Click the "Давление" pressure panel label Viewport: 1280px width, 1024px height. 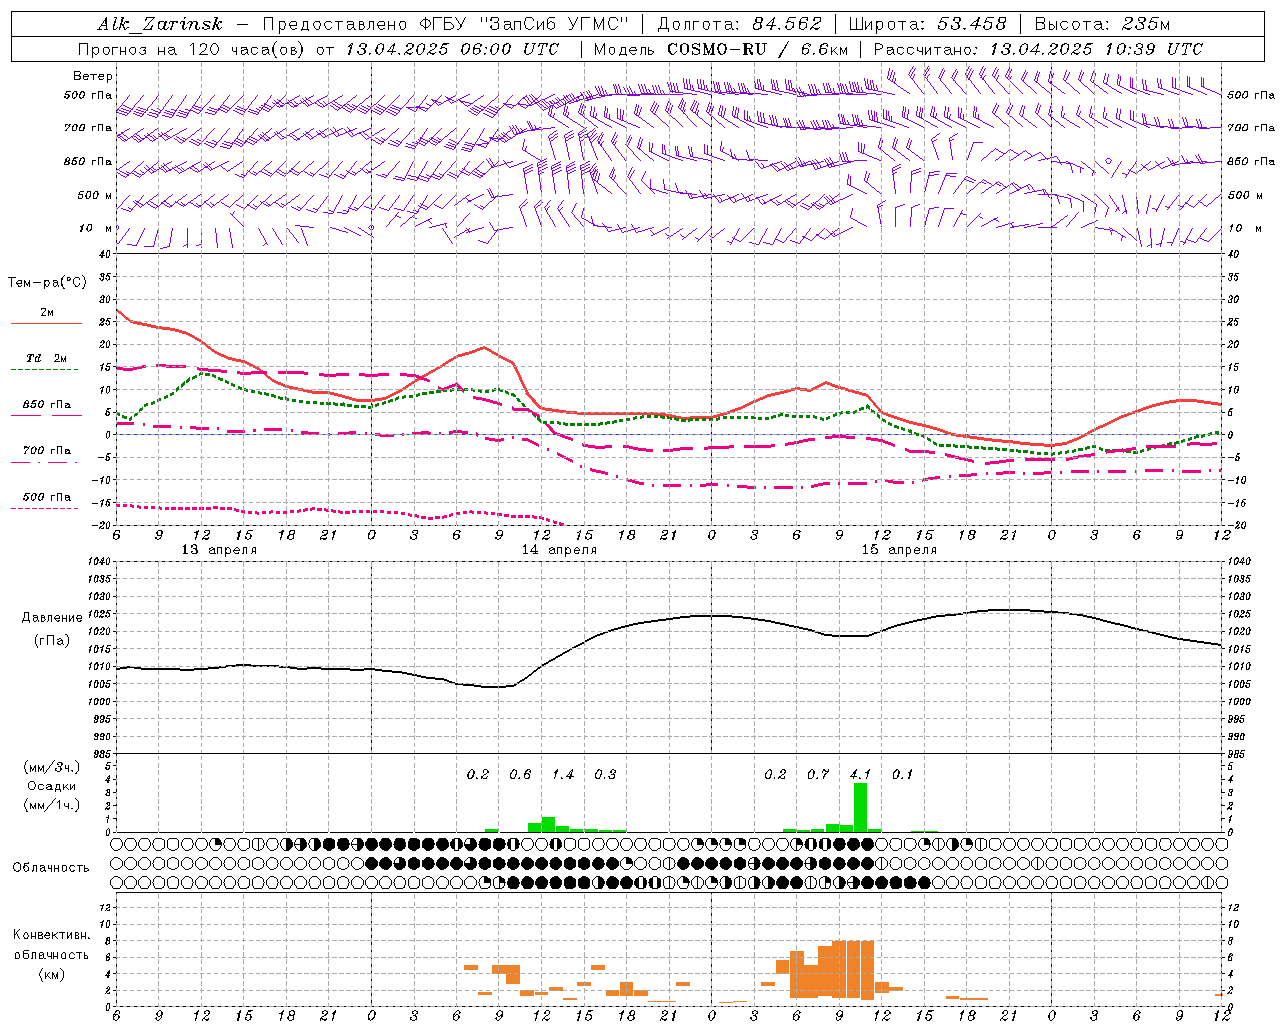[x=52, y=618]
